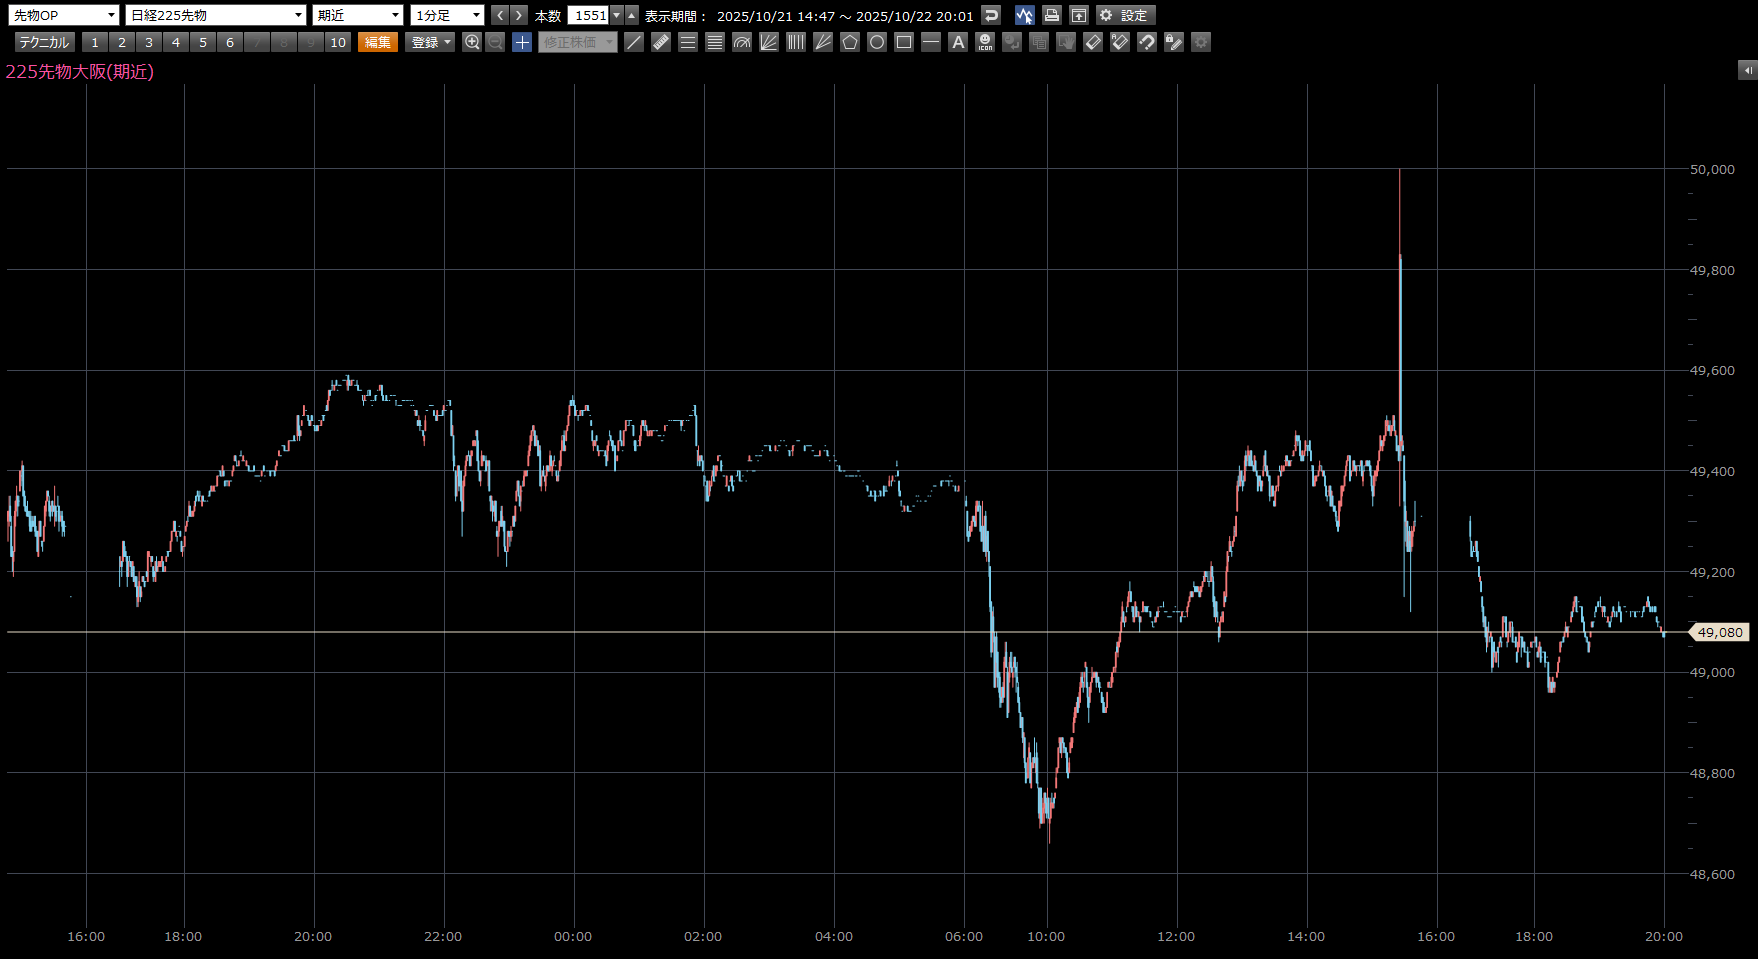
Task: Open 設定 settings button
Action: tap(1125, 15)
